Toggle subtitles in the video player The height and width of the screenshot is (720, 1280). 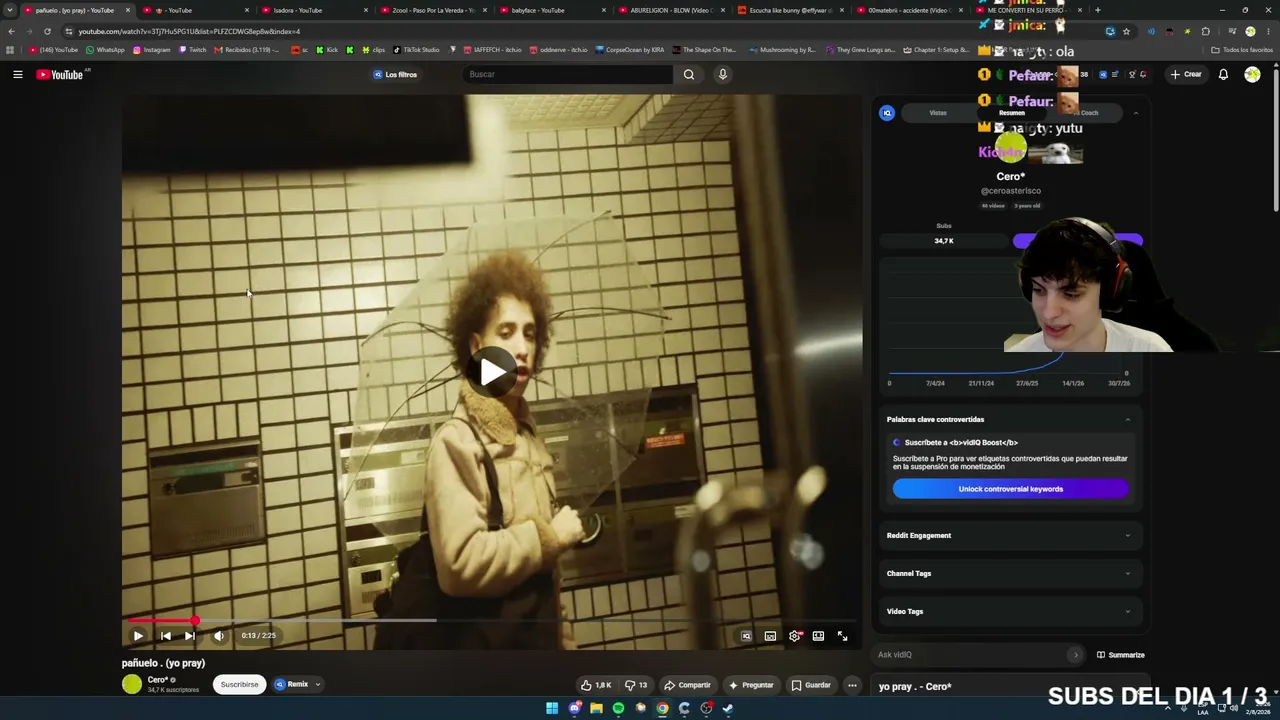tap(770, 636)
